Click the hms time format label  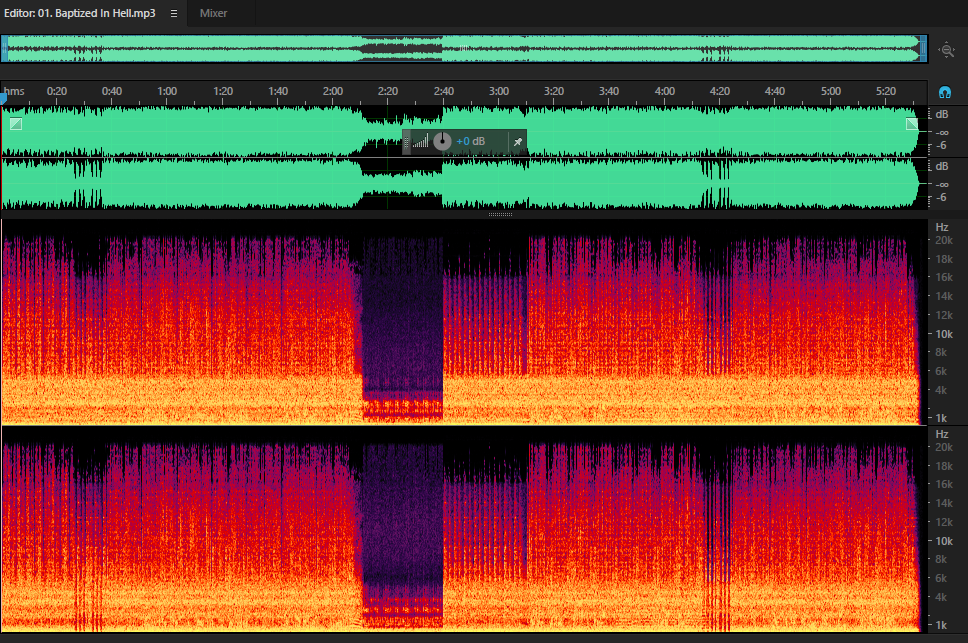click(x=14, y=91)
